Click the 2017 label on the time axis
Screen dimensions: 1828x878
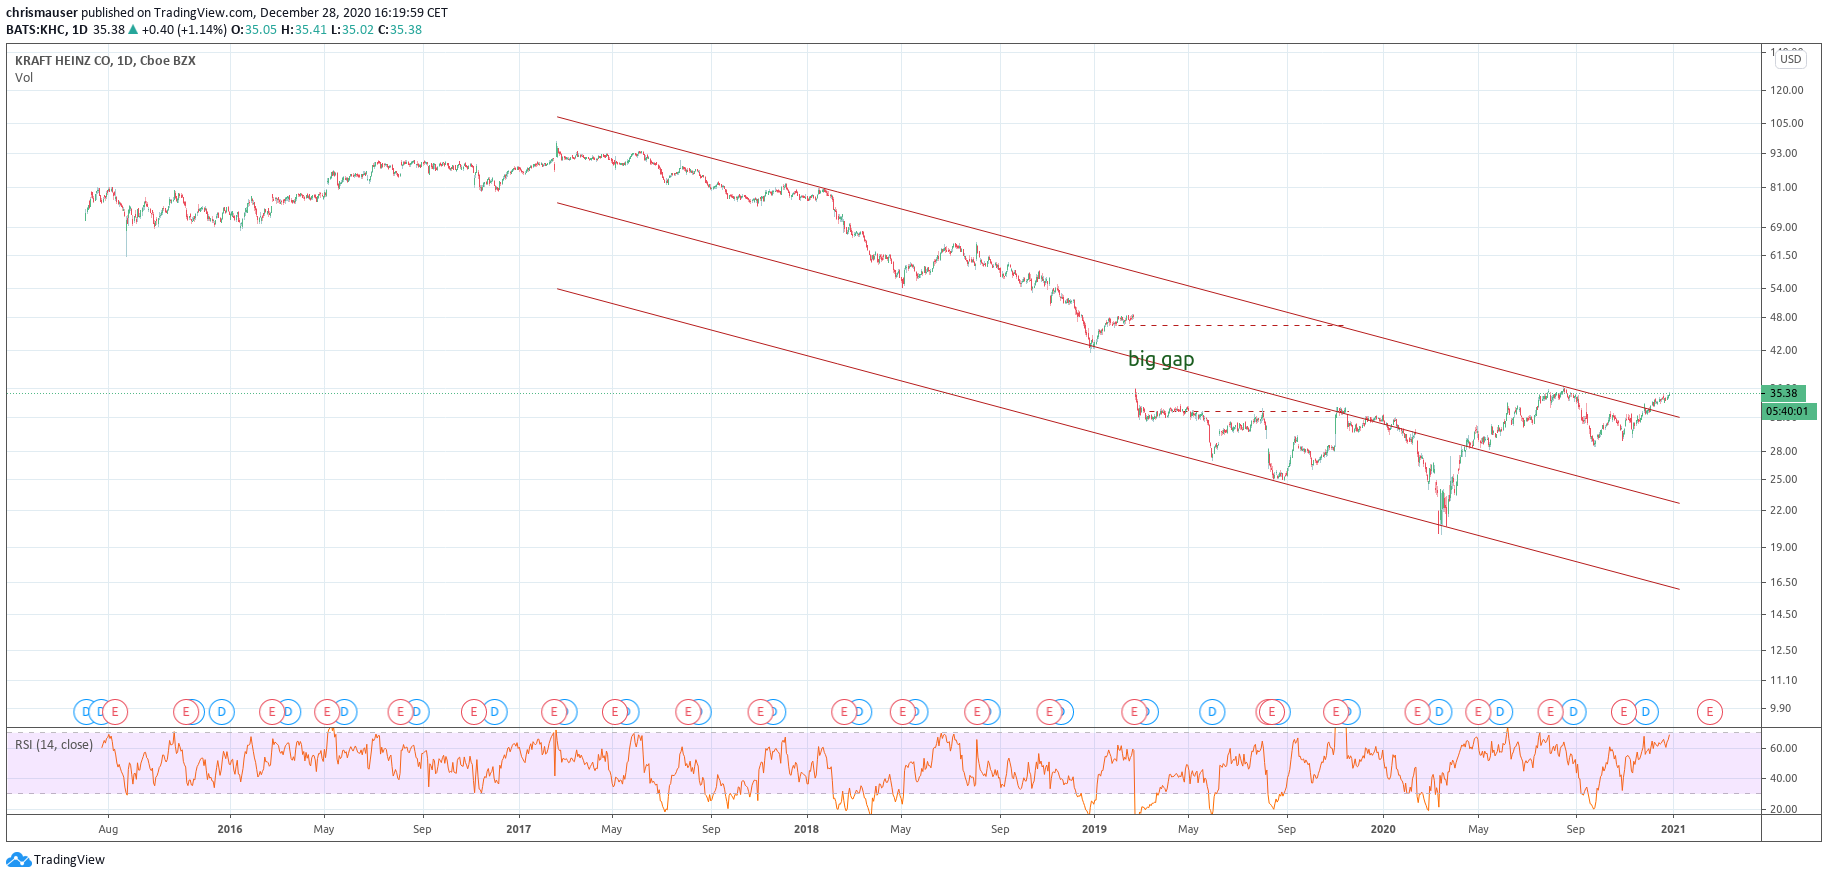point(519,829)
